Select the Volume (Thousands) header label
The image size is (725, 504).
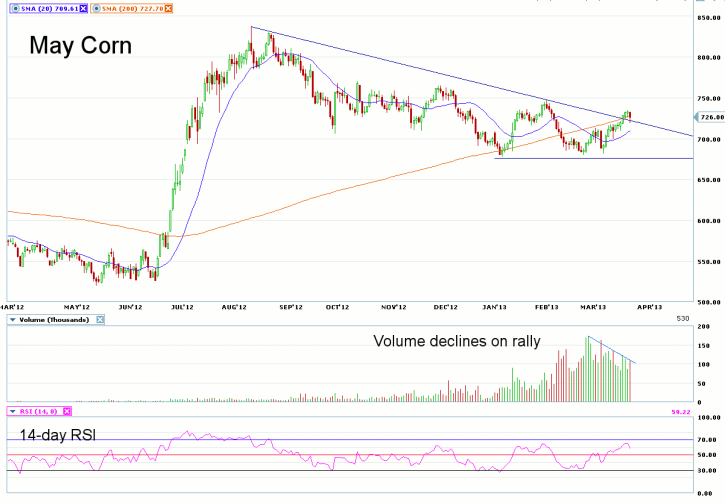tap(54, 319)
